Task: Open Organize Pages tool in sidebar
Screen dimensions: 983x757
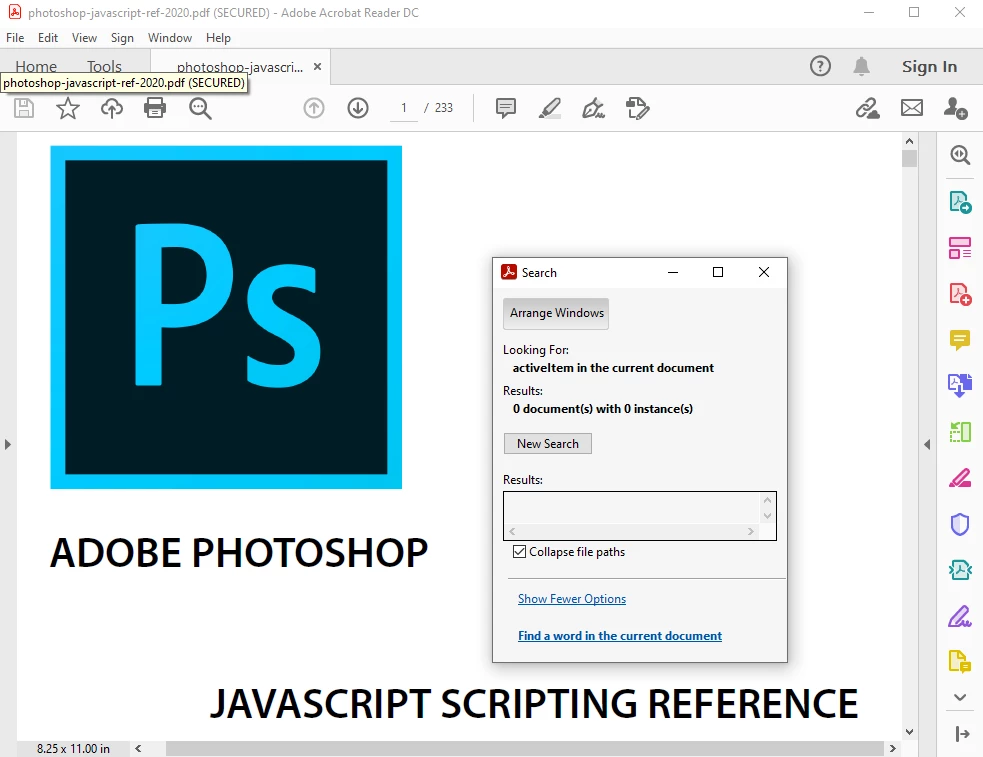Action: 960,432
